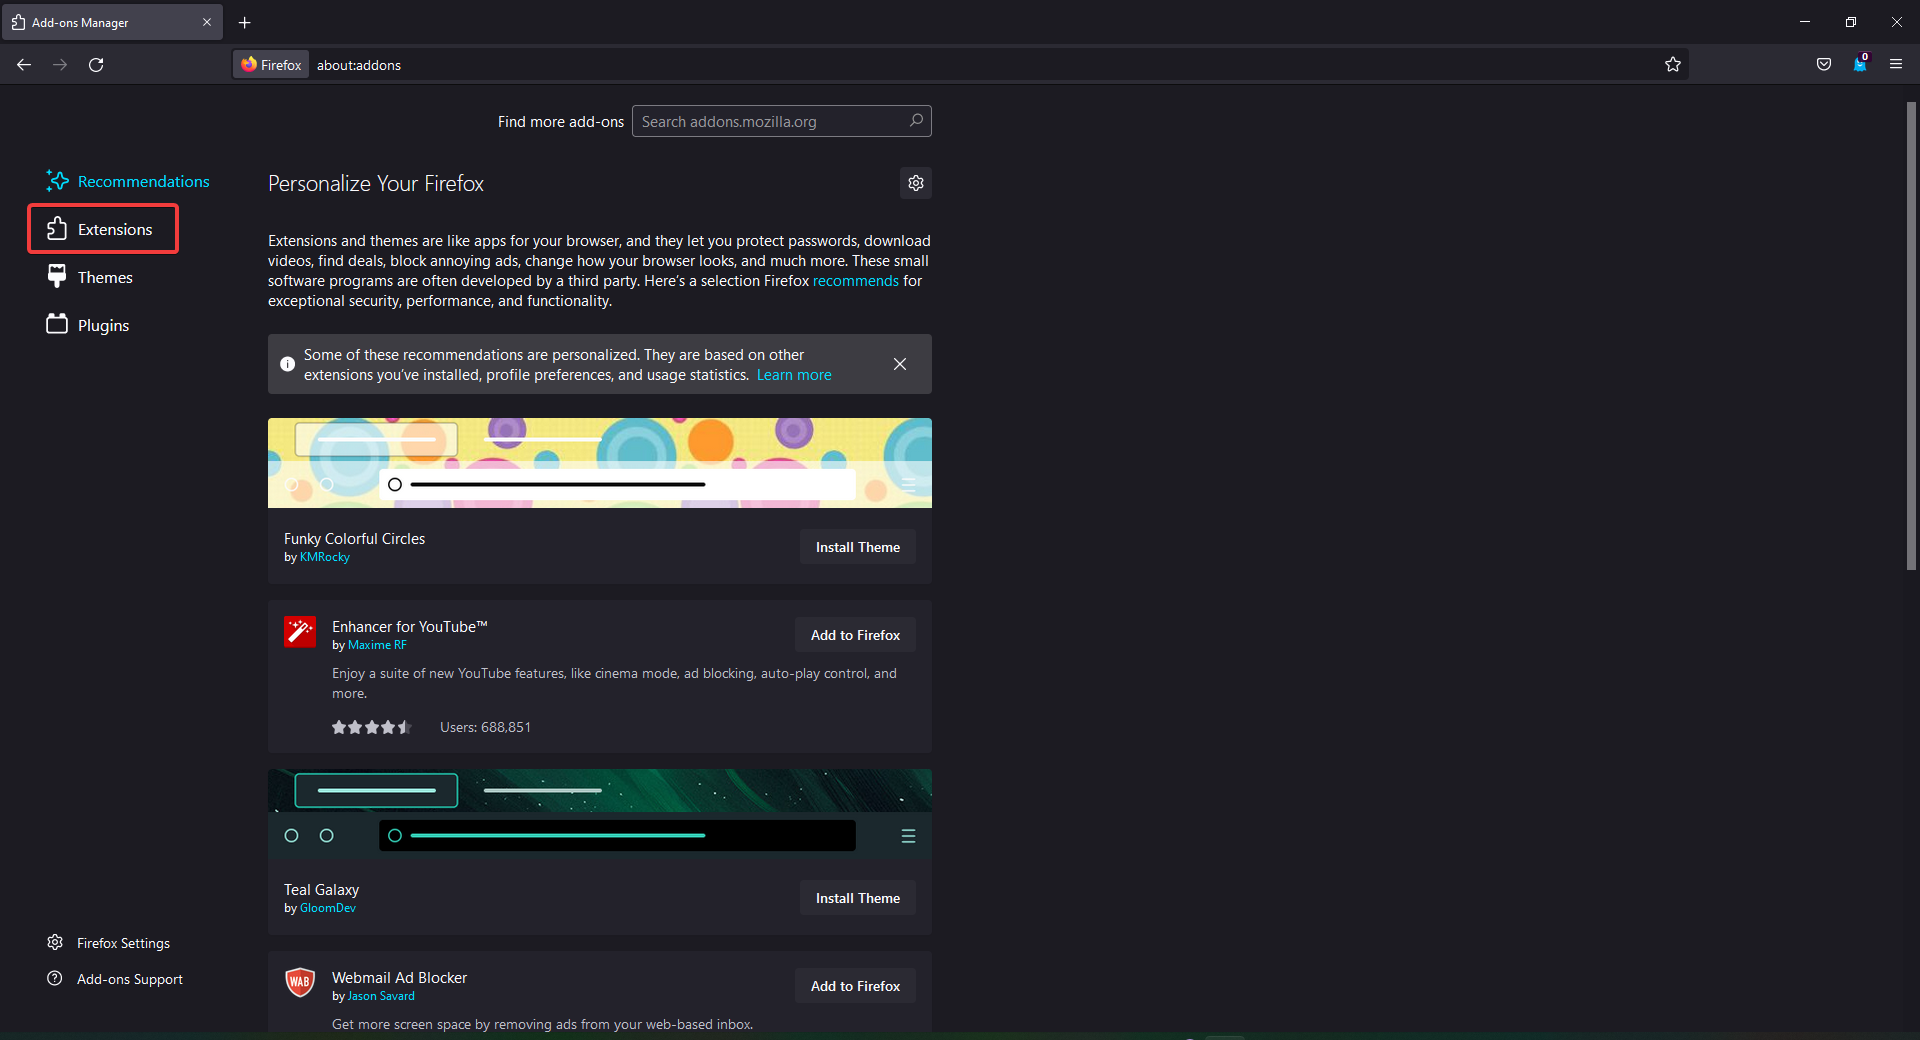Image resolution: width=1920 pixels, height=1040 pixels.
Task: Switch to the Themes section
Action: [x=90, y=277]
